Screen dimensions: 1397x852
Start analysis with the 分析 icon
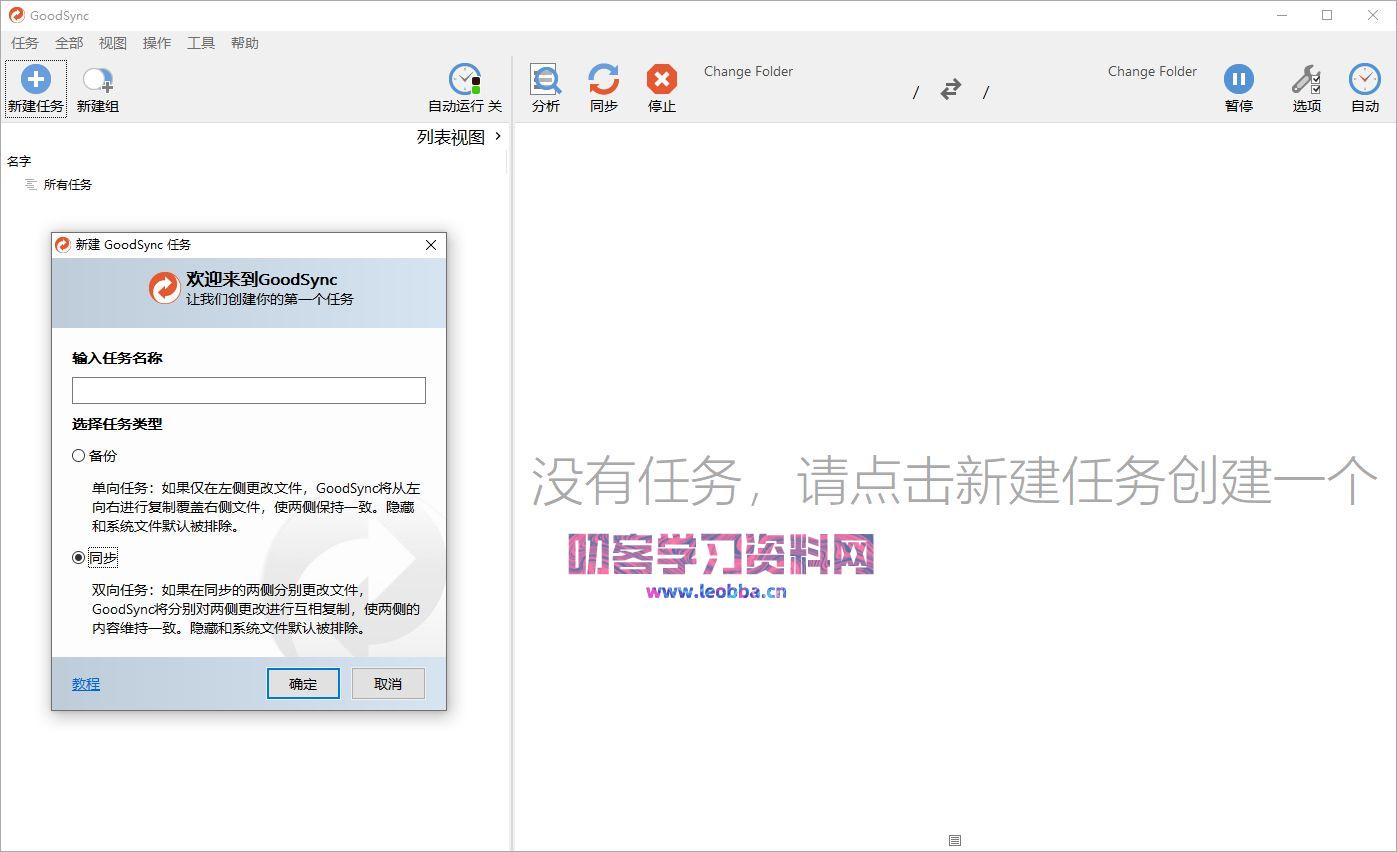(x=545, y=87)
